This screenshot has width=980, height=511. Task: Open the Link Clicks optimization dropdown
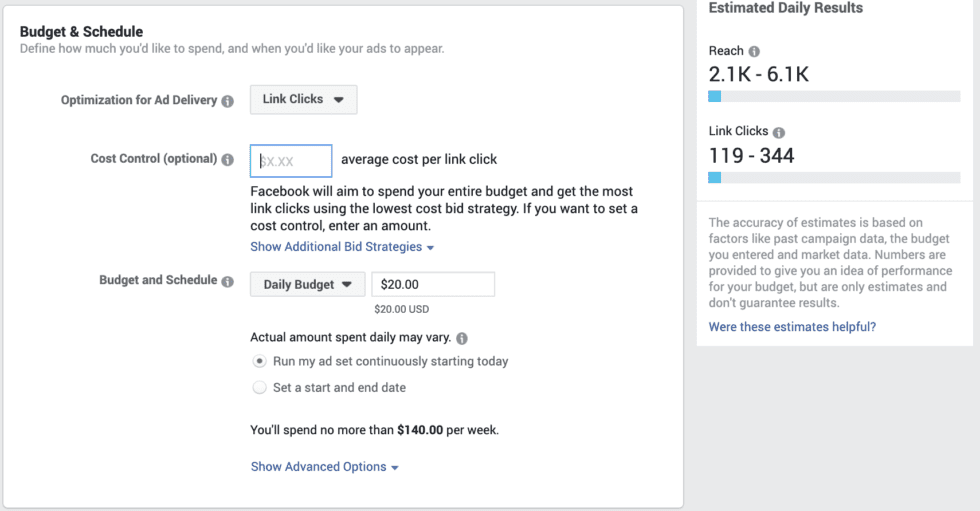(304, 99)
